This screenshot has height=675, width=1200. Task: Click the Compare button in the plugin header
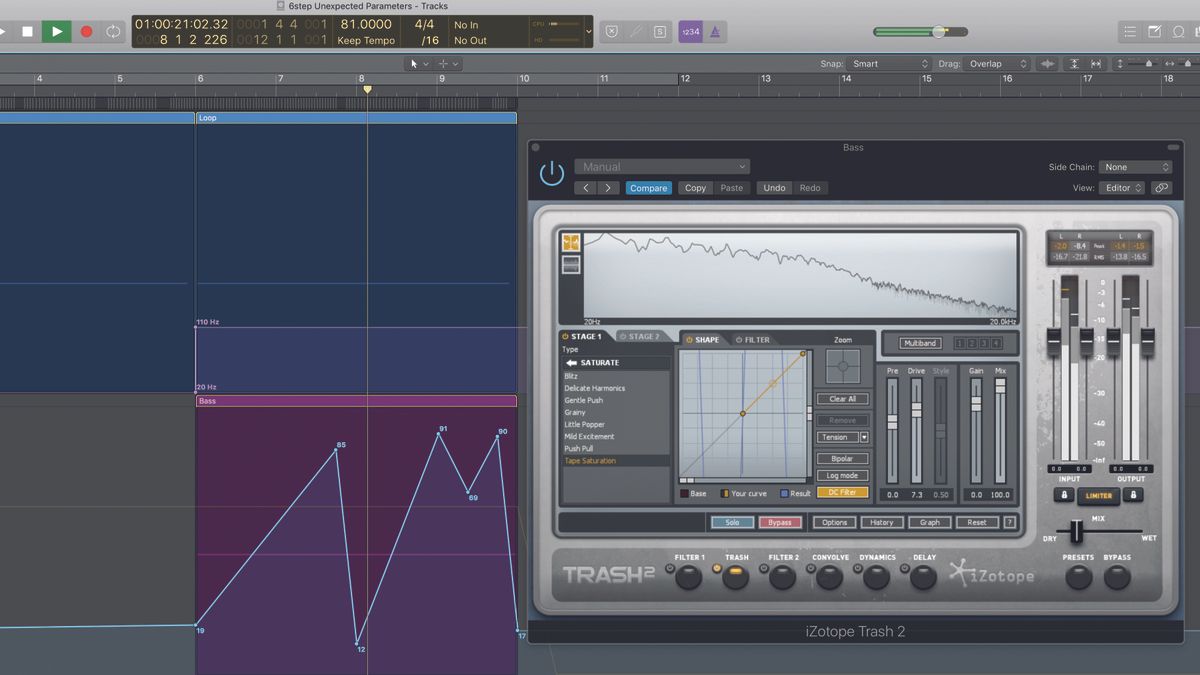(x=648, y=187)
